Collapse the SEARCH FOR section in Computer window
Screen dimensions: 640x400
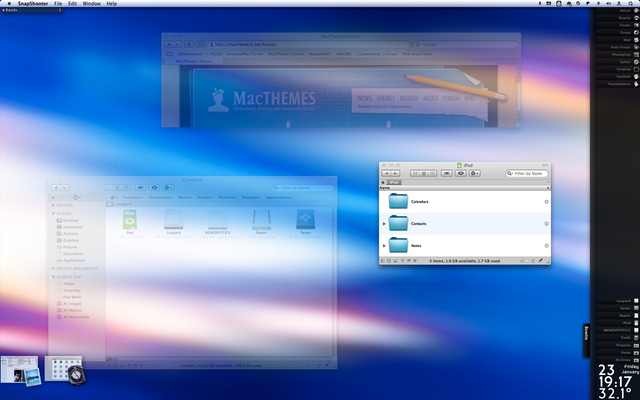pos(53,277)
